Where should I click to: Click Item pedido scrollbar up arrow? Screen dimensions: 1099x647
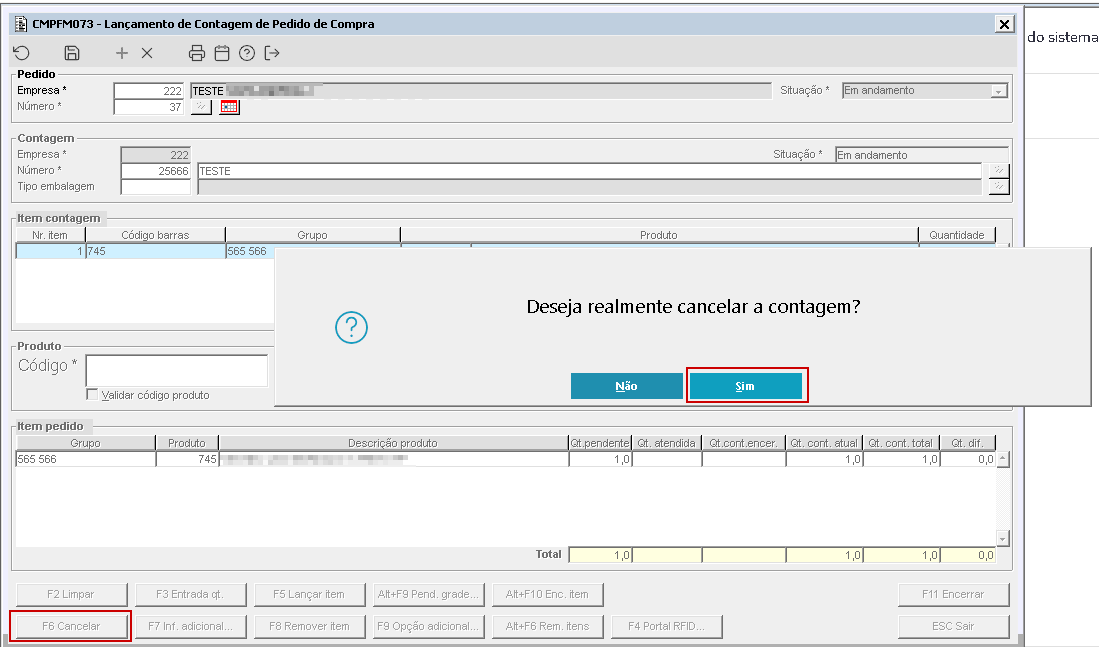point(1003,459)
